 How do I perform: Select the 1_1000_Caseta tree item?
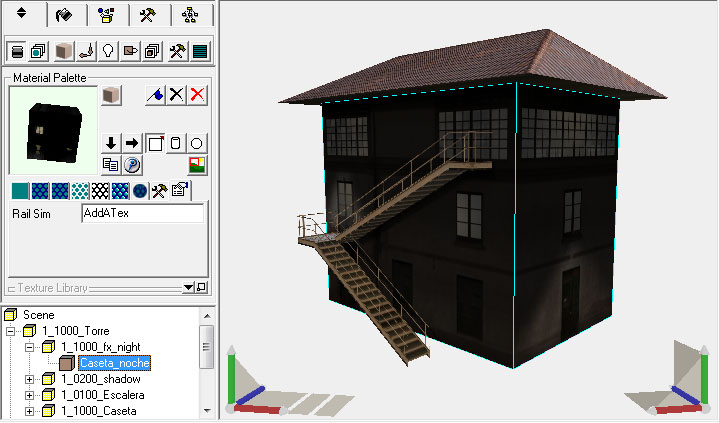click(x=98, y=411)
